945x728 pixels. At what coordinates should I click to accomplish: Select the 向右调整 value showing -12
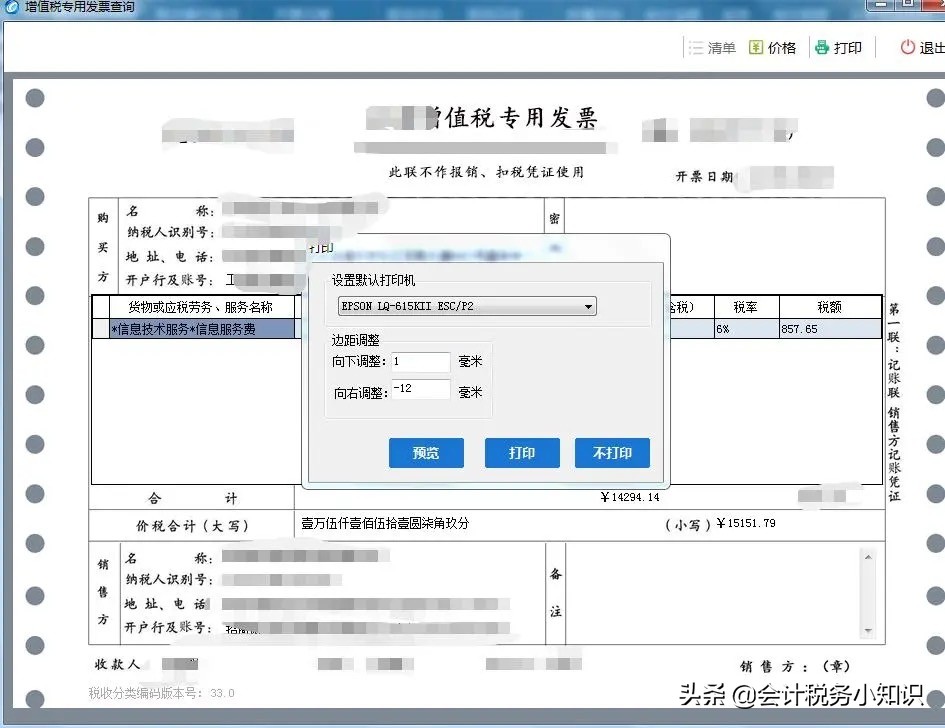[x=419, y=389]
